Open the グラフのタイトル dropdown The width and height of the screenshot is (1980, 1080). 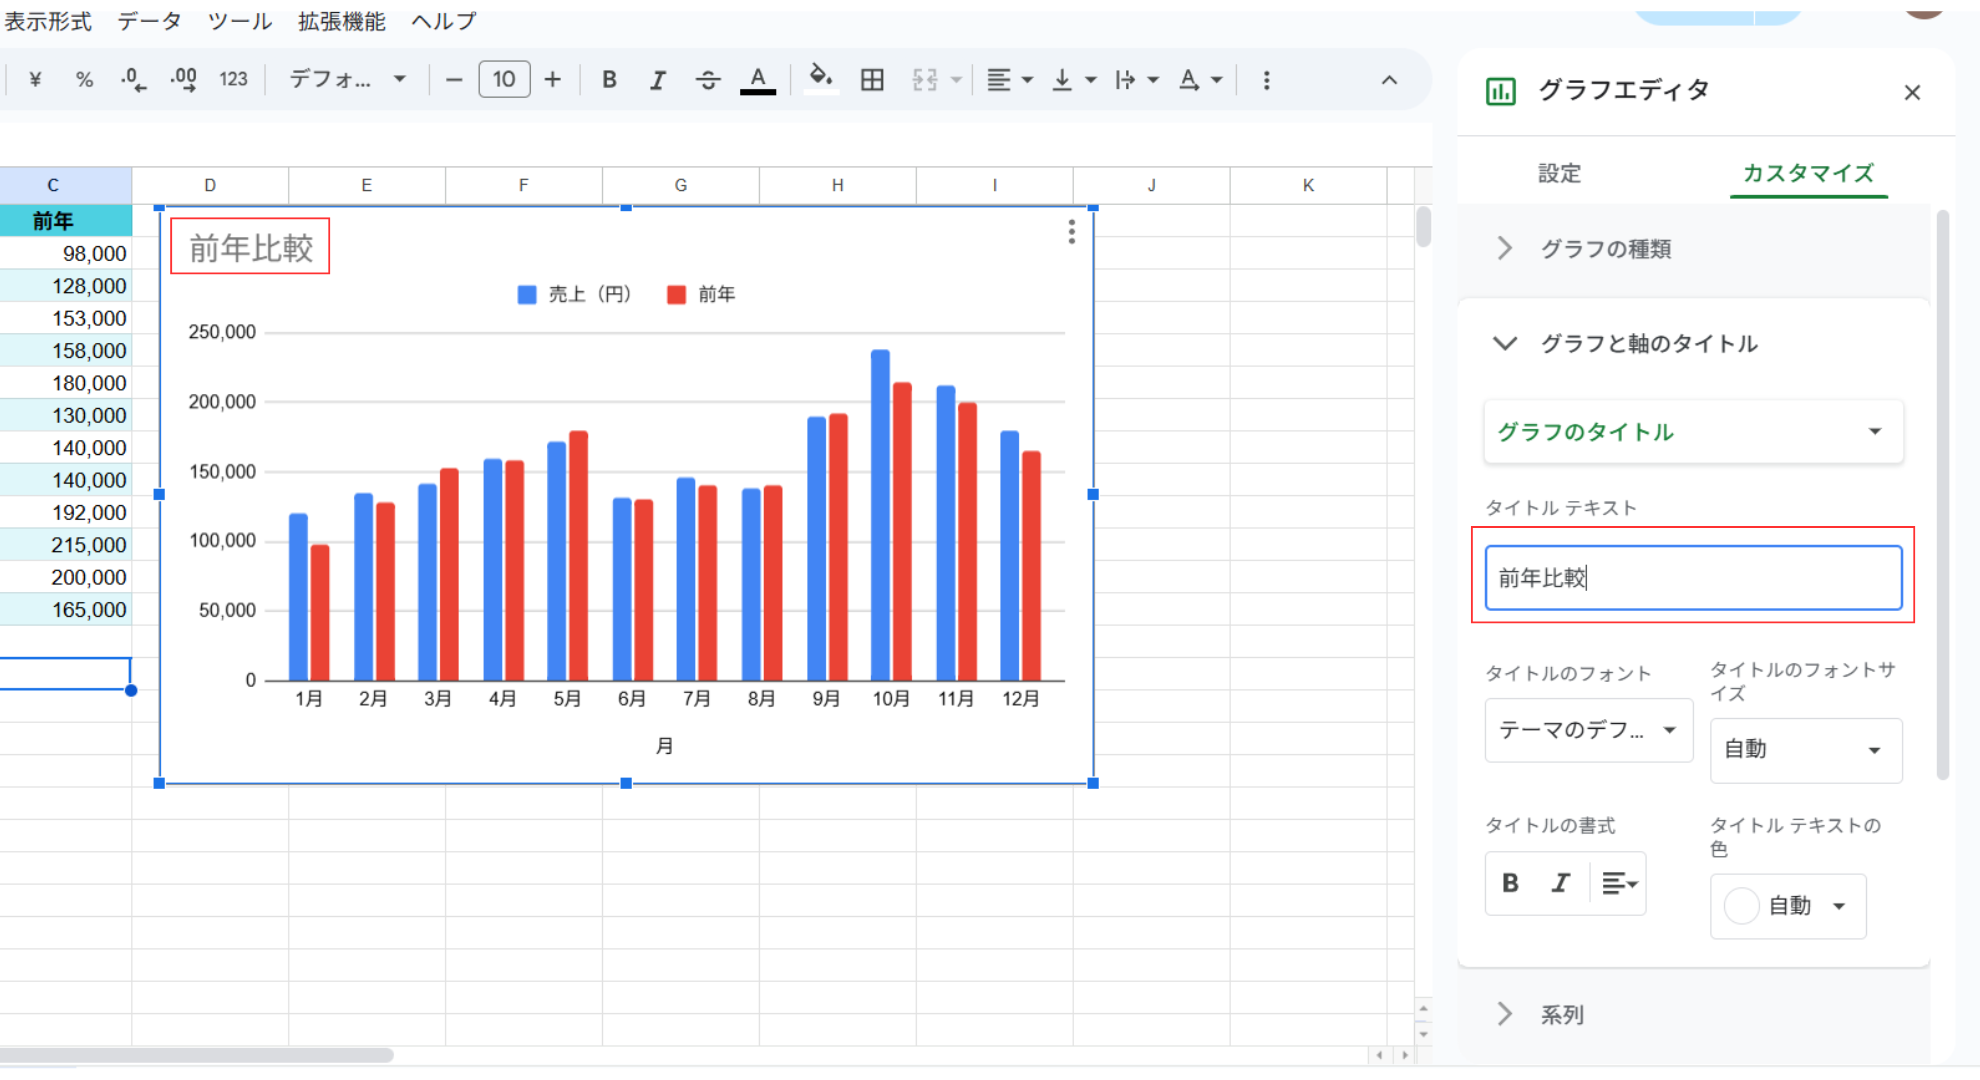(x=1693, y=432)
